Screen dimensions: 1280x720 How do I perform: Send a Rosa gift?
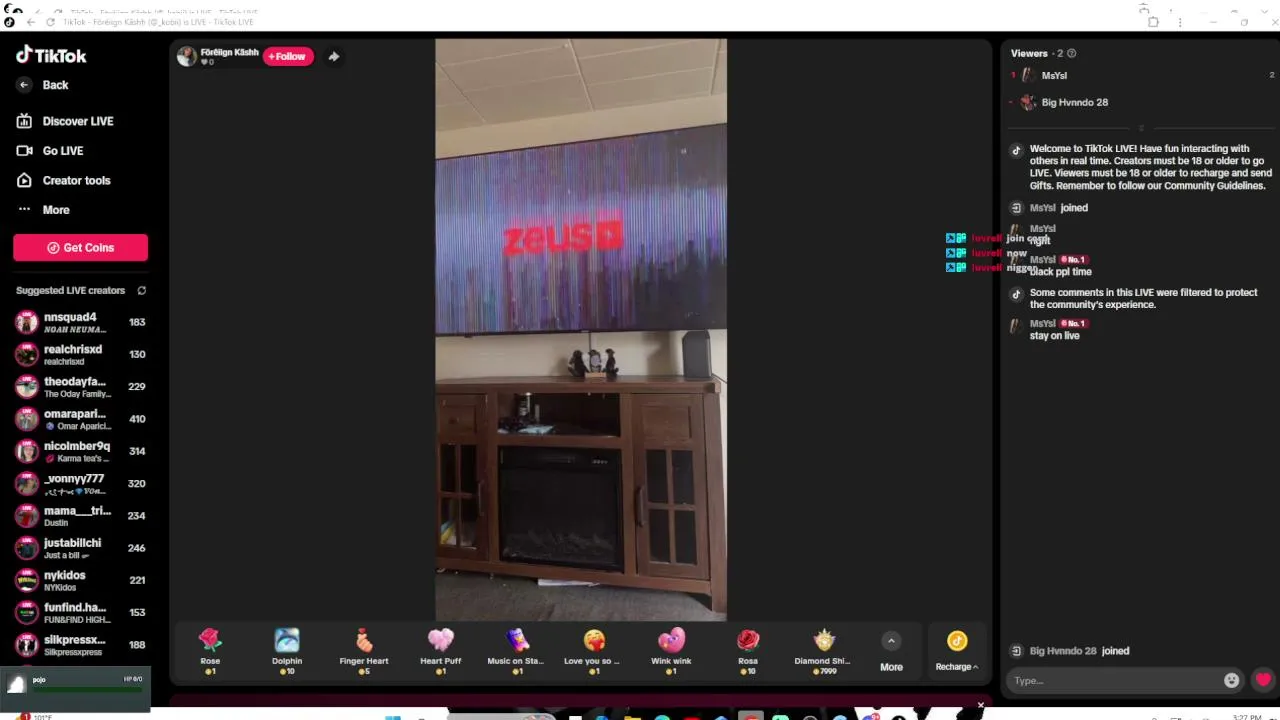click(x=748, y=651)
